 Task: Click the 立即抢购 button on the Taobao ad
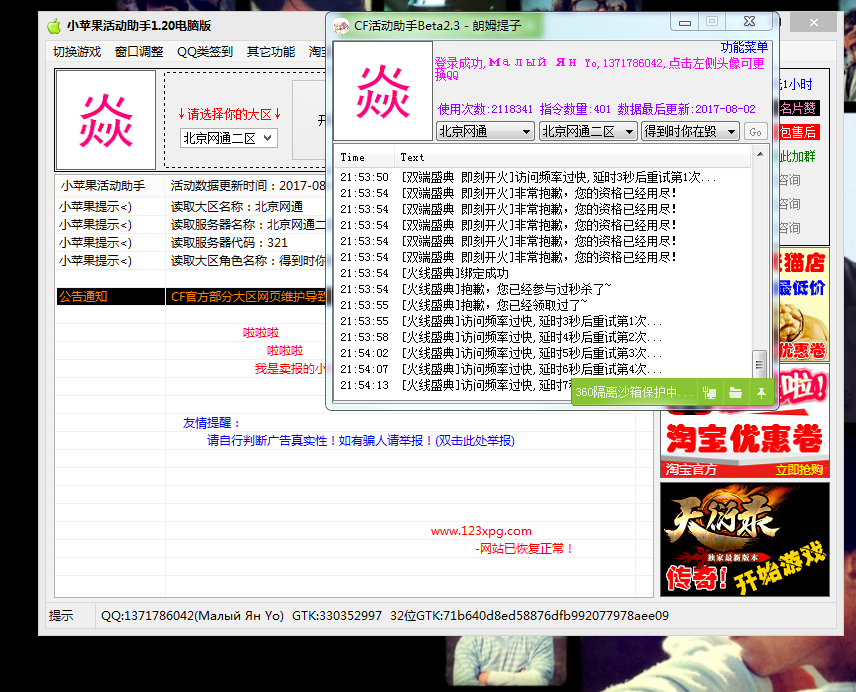tap(800, 469)
